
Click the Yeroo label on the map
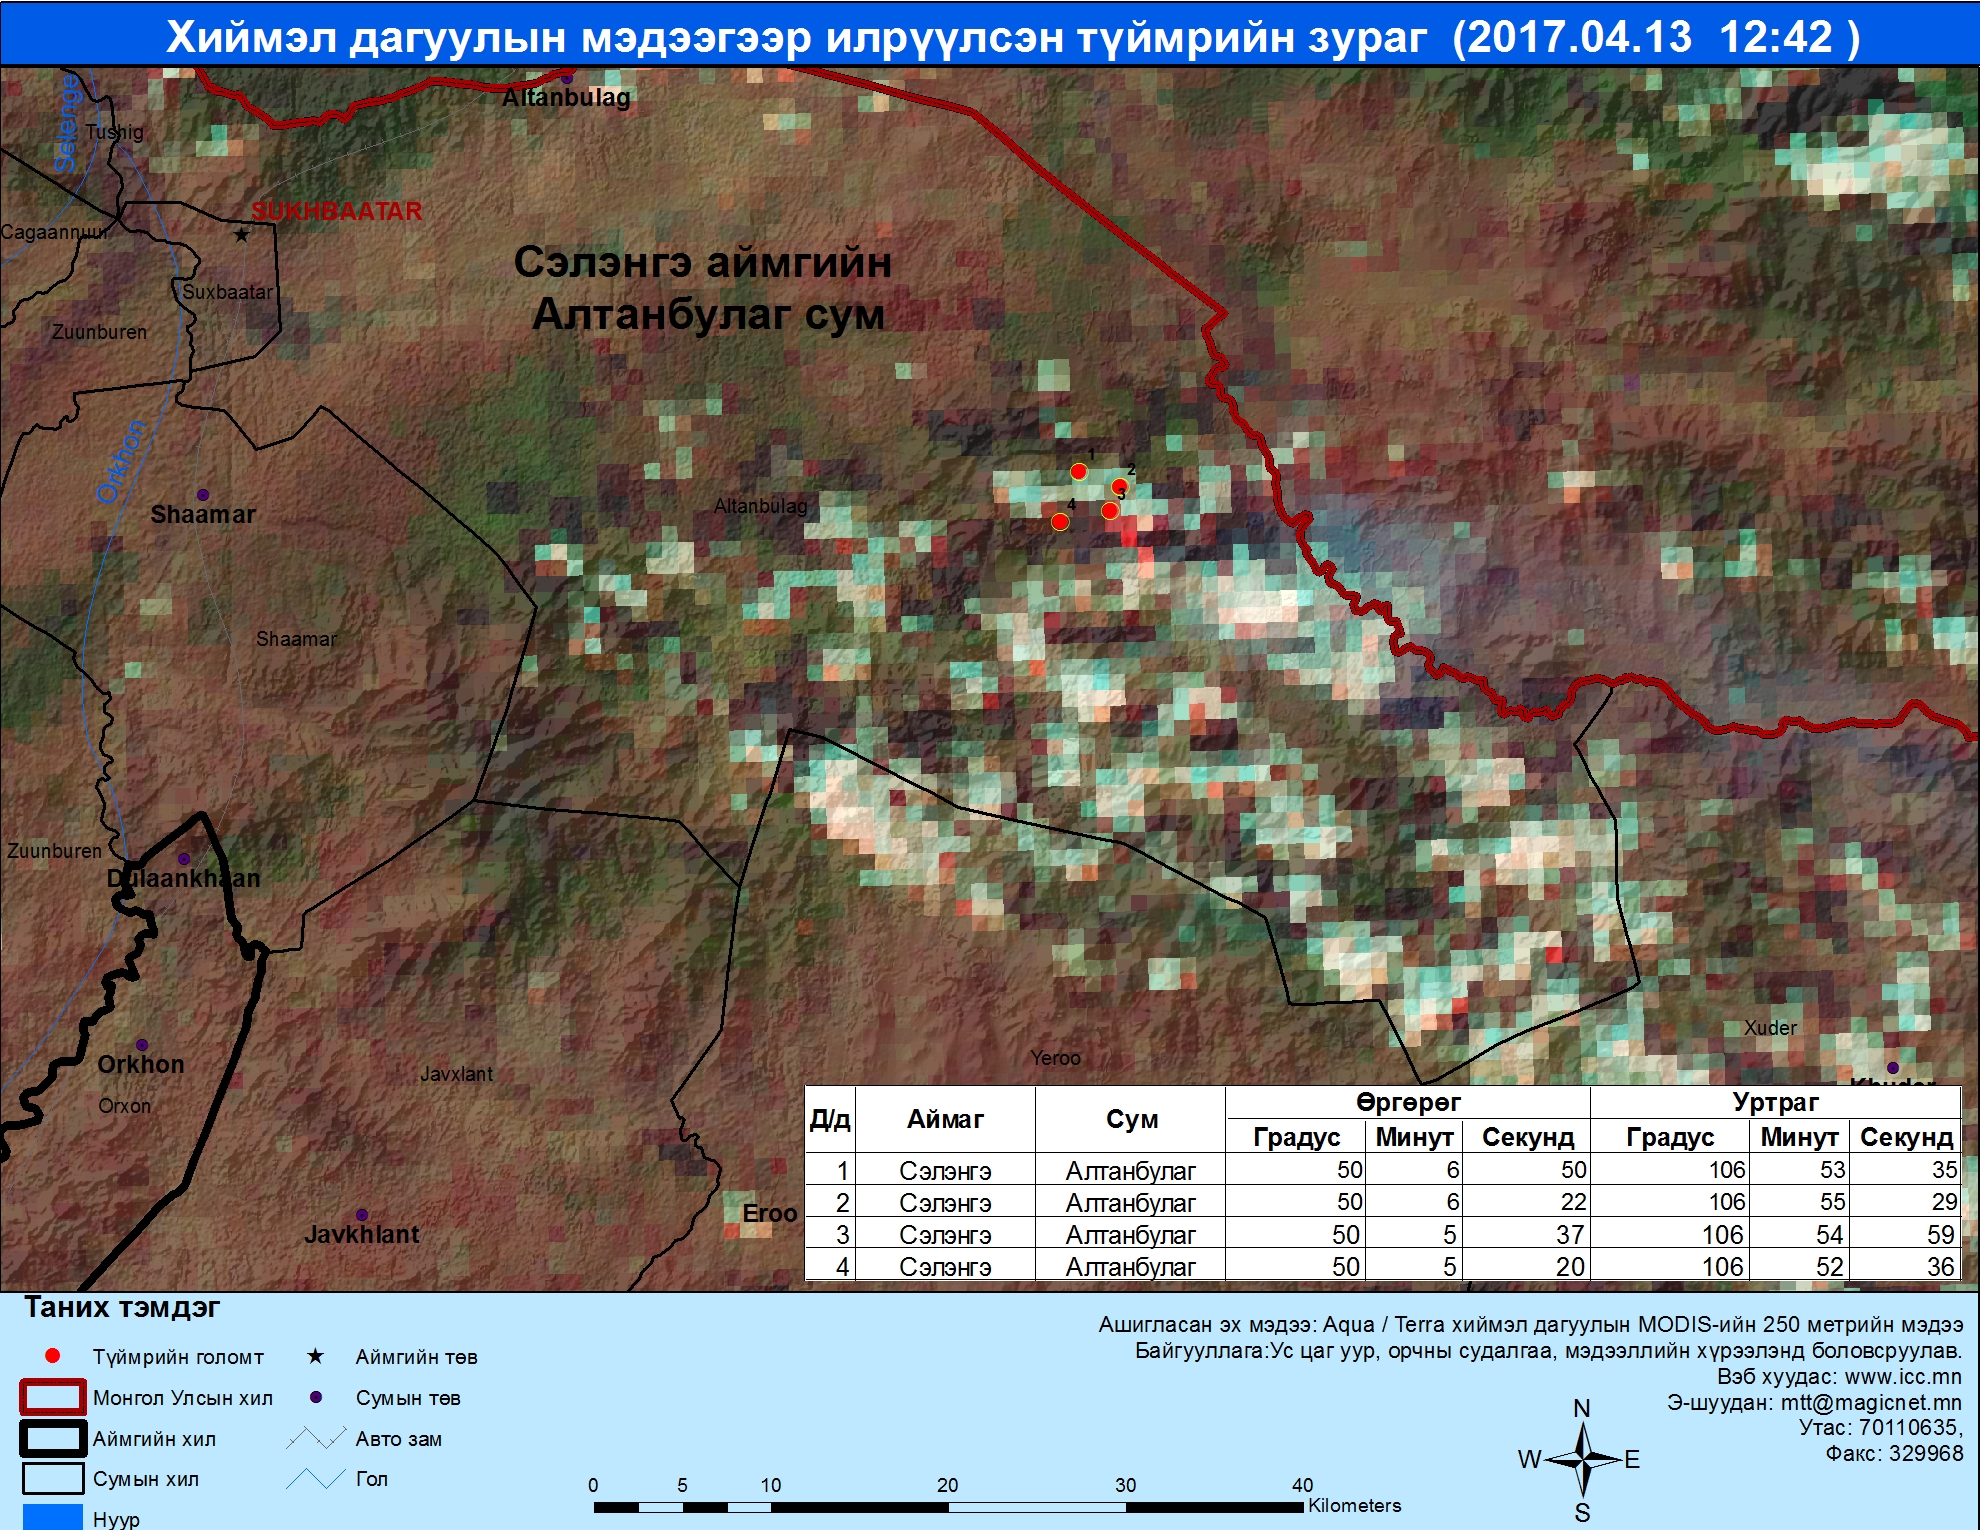pyautogui.click(x=1056, y=1058)
